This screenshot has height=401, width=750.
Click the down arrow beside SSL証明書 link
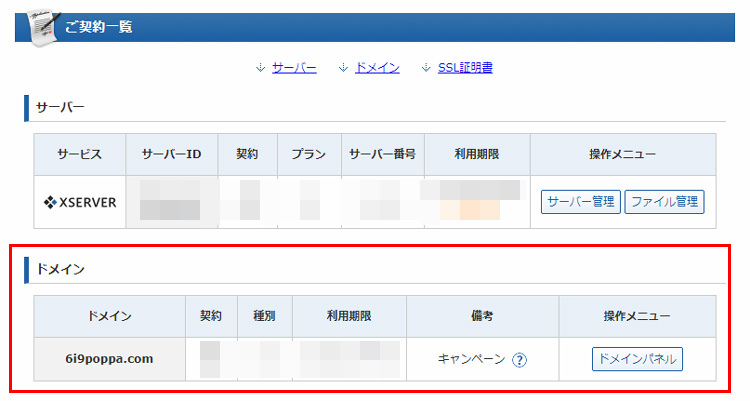[426, 68]
